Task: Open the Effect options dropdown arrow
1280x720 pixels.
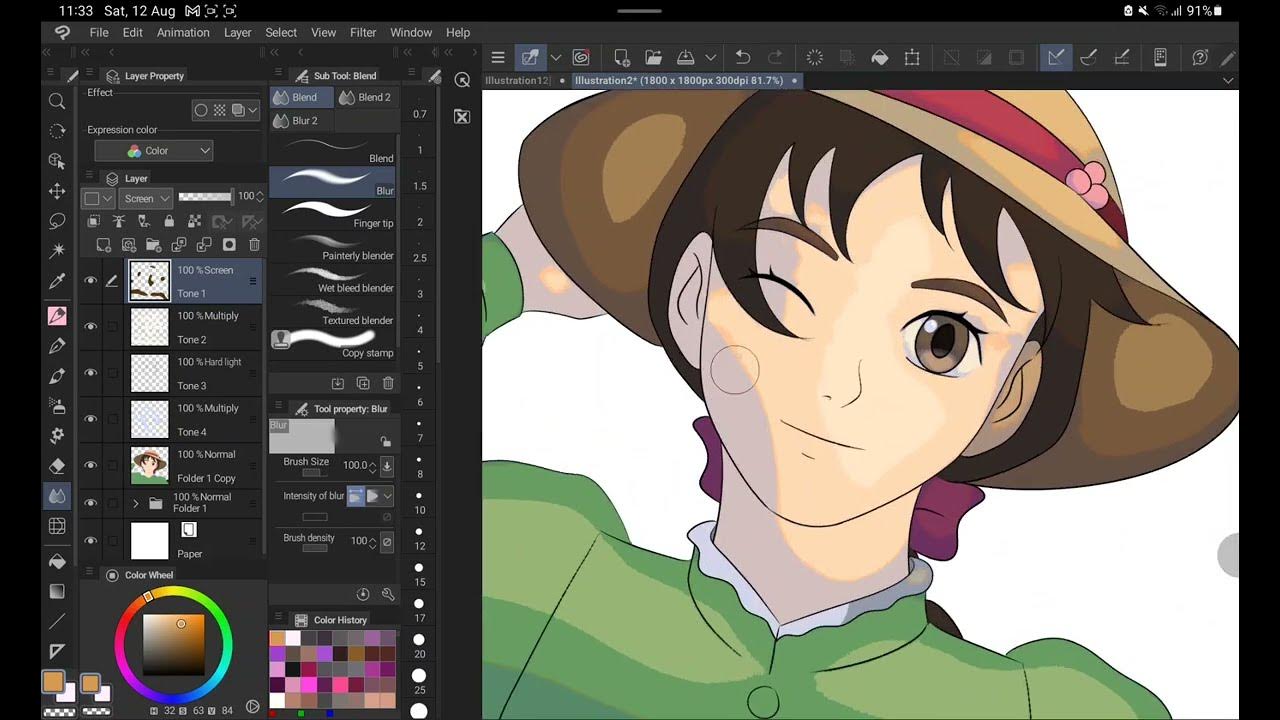Action: 254,110
